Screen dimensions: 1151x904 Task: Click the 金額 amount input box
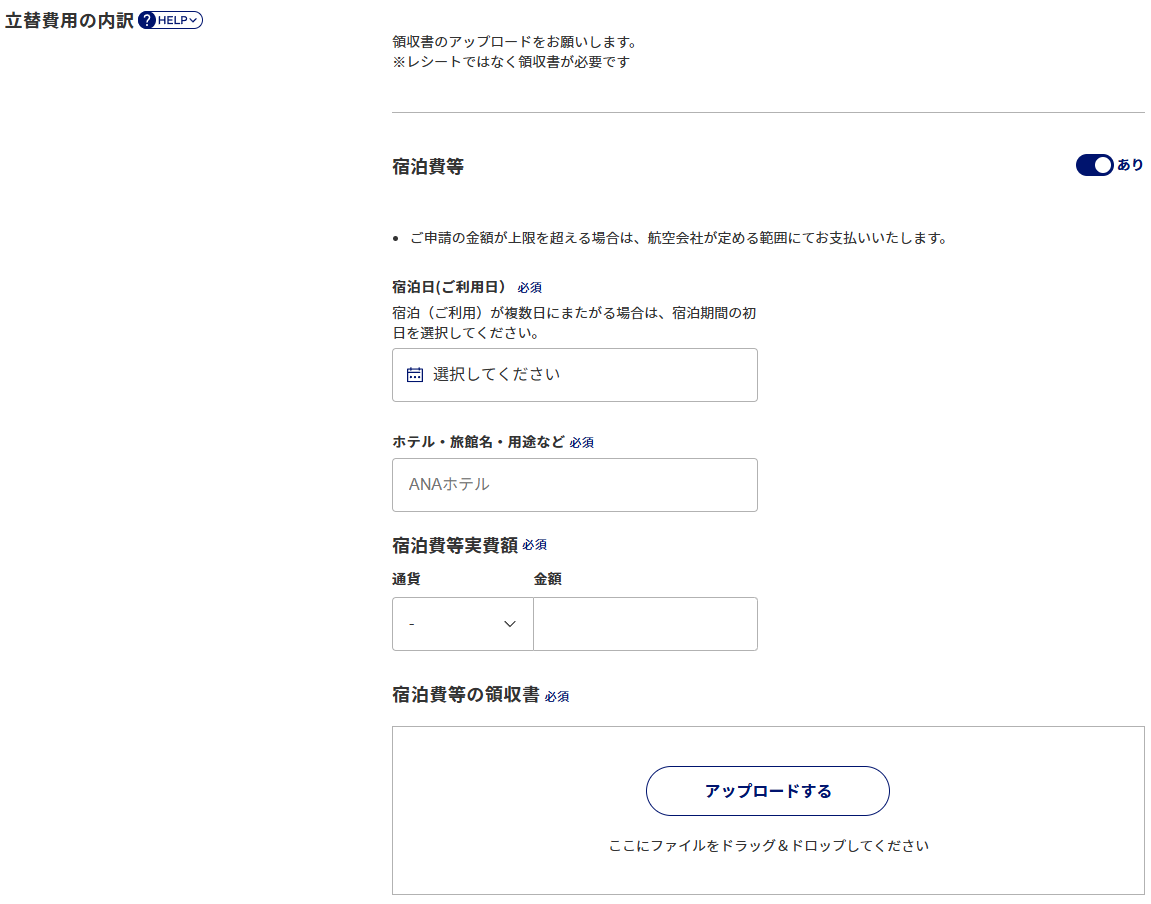click(645, 624)
